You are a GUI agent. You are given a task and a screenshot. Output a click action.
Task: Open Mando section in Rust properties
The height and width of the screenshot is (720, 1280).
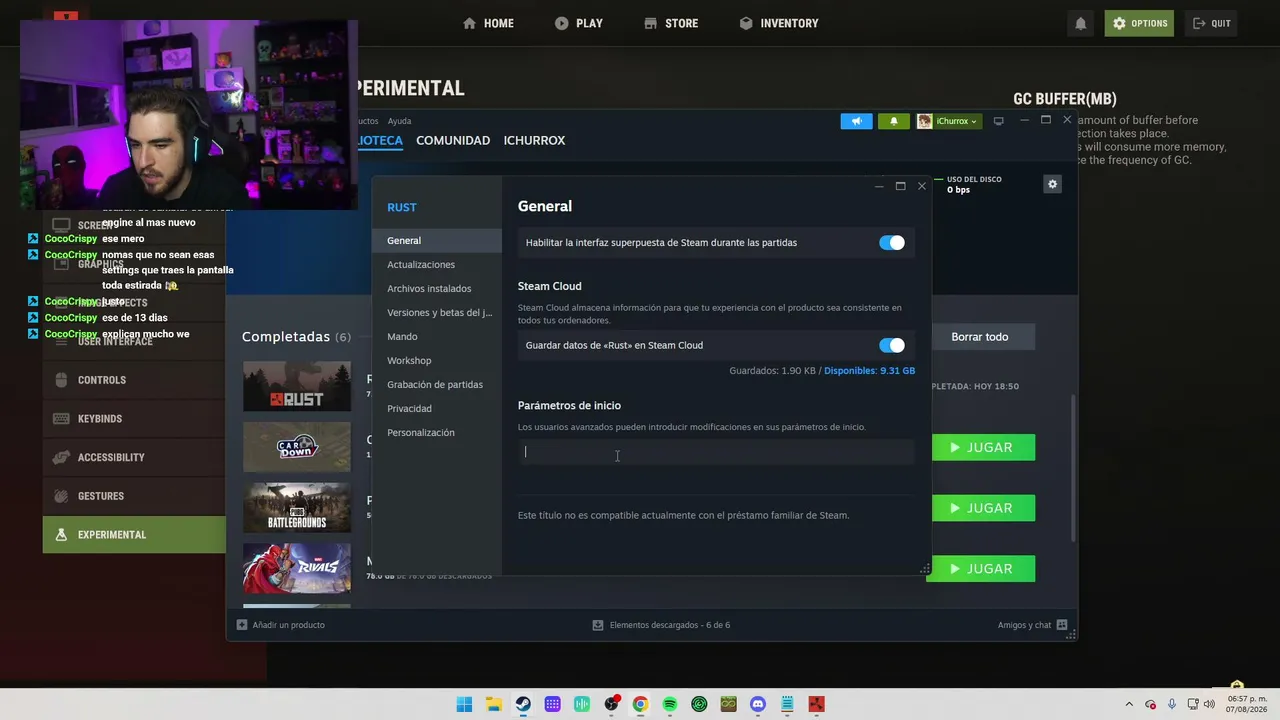point(437,337)
